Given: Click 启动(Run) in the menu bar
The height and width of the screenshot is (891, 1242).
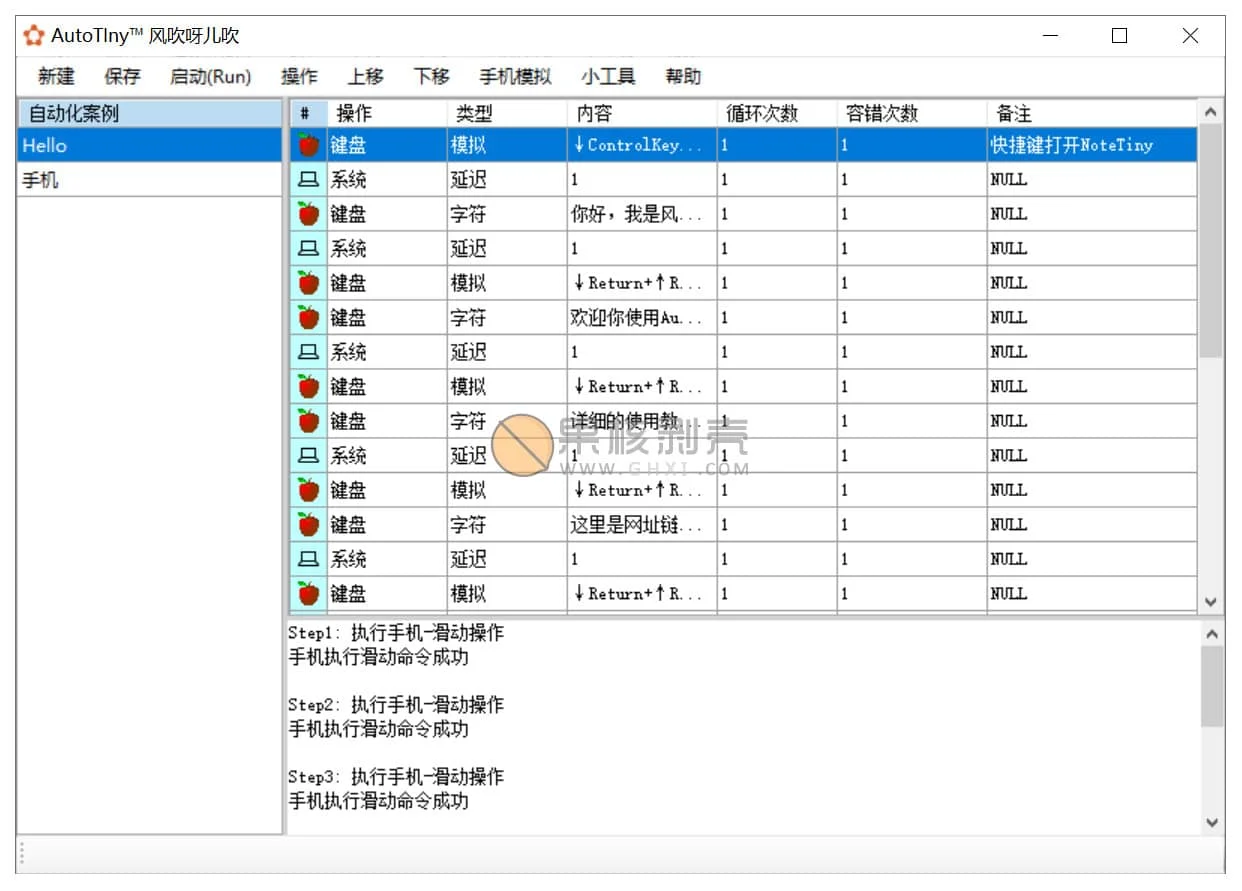Looking at the screenshot, I should 210,76.
